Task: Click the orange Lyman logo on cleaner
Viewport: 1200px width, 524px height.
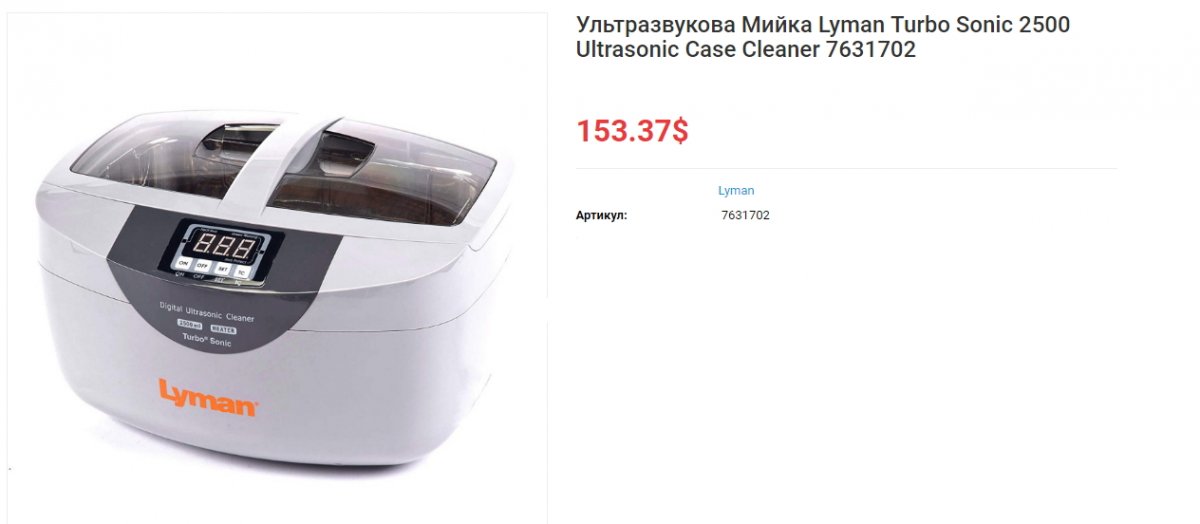Action: (x=209, y=395)
